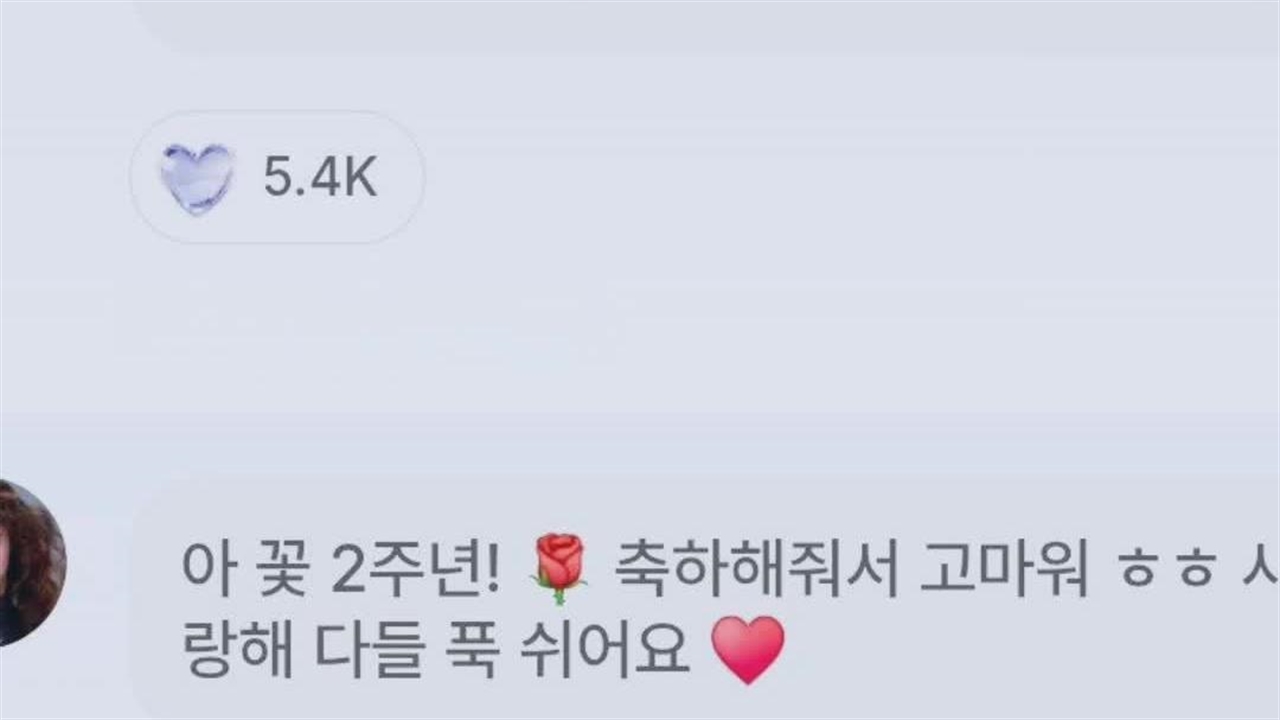Viewport: 1280px width, 720px height.
Task: Click the reaction pill showing heart and 5.4K
Action: click(x=277, y=178)
